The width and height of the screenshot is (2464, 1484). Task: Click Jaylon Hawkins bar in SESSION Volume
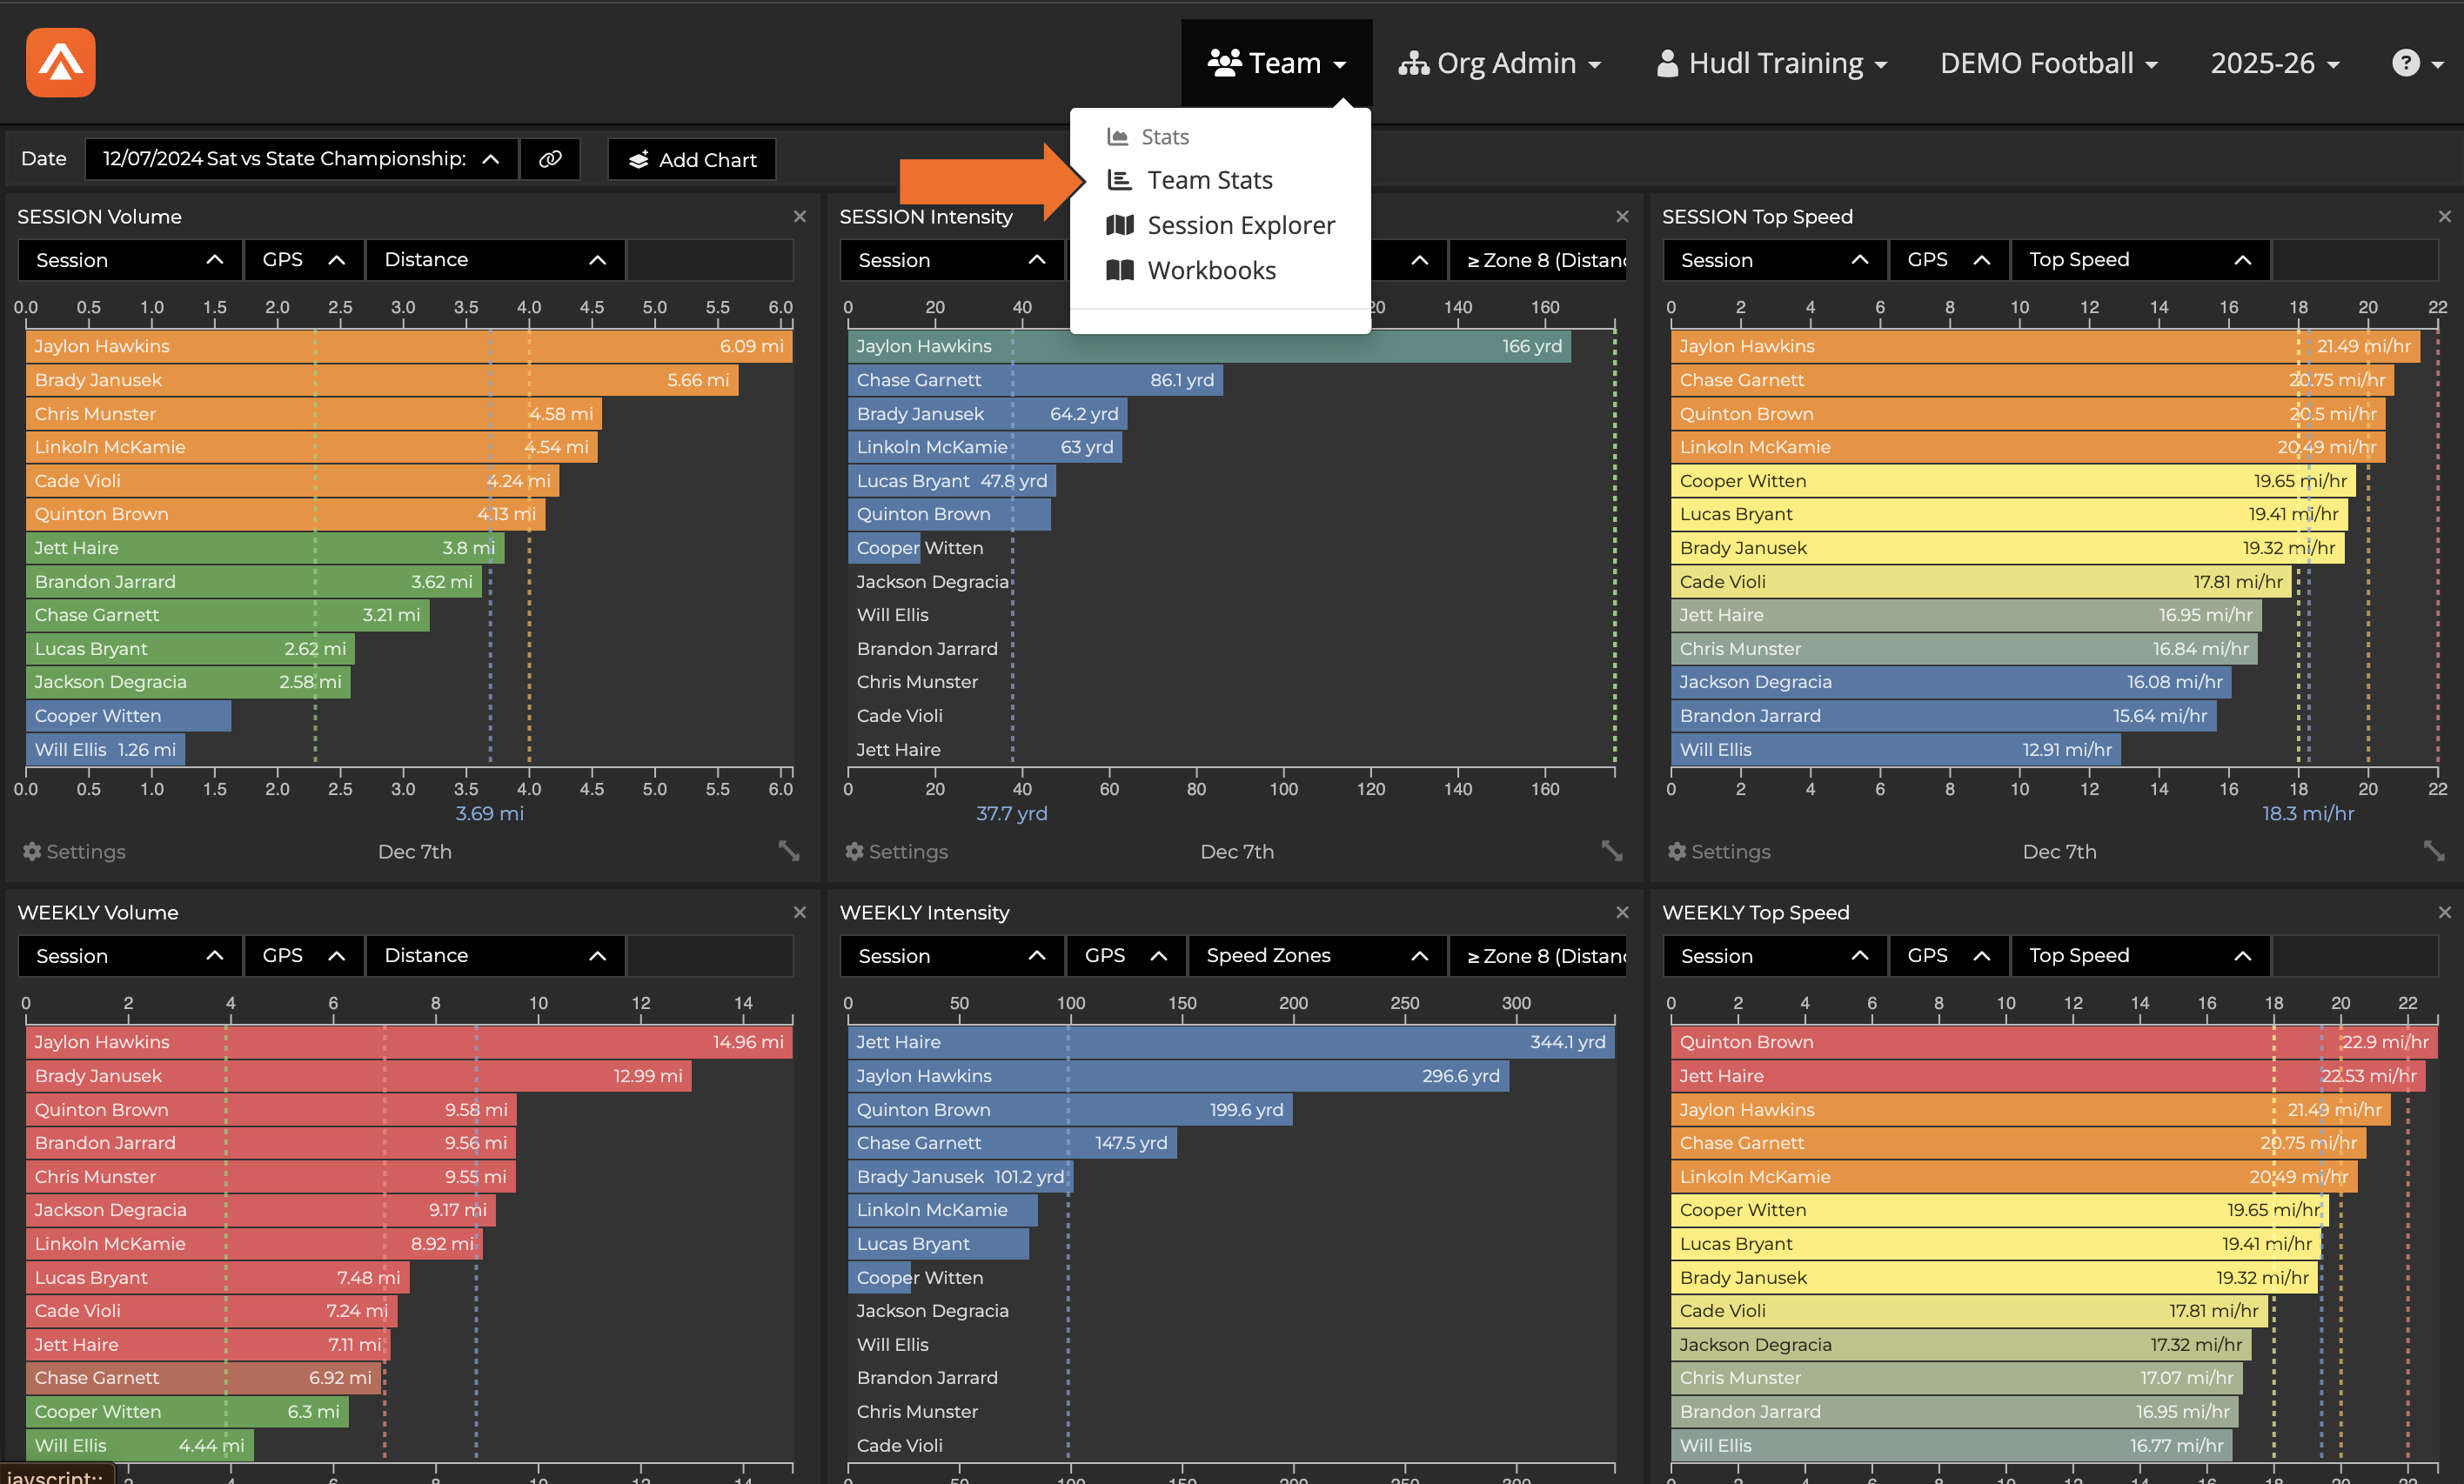409,346
